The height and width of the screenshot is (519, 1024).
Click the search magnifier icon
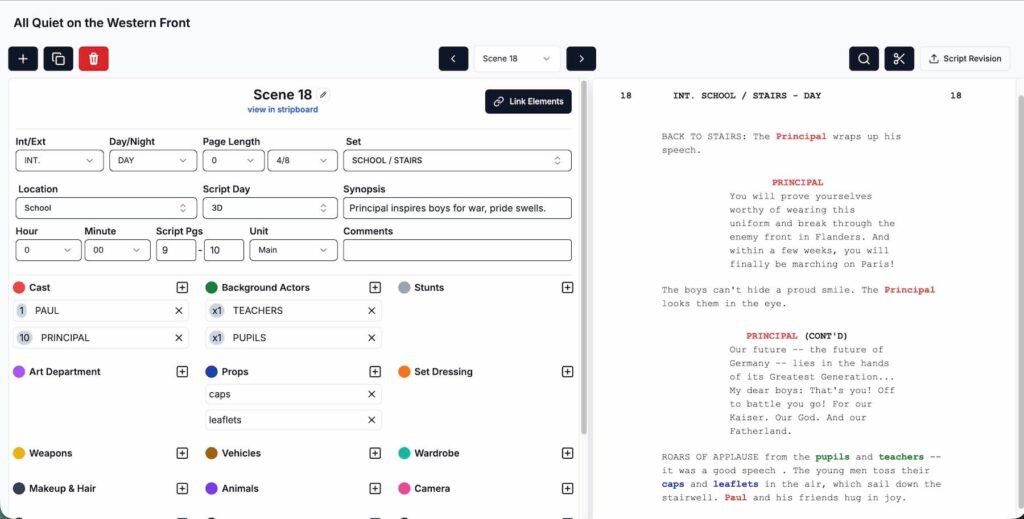pyautogui.click(x=864, y=59)
